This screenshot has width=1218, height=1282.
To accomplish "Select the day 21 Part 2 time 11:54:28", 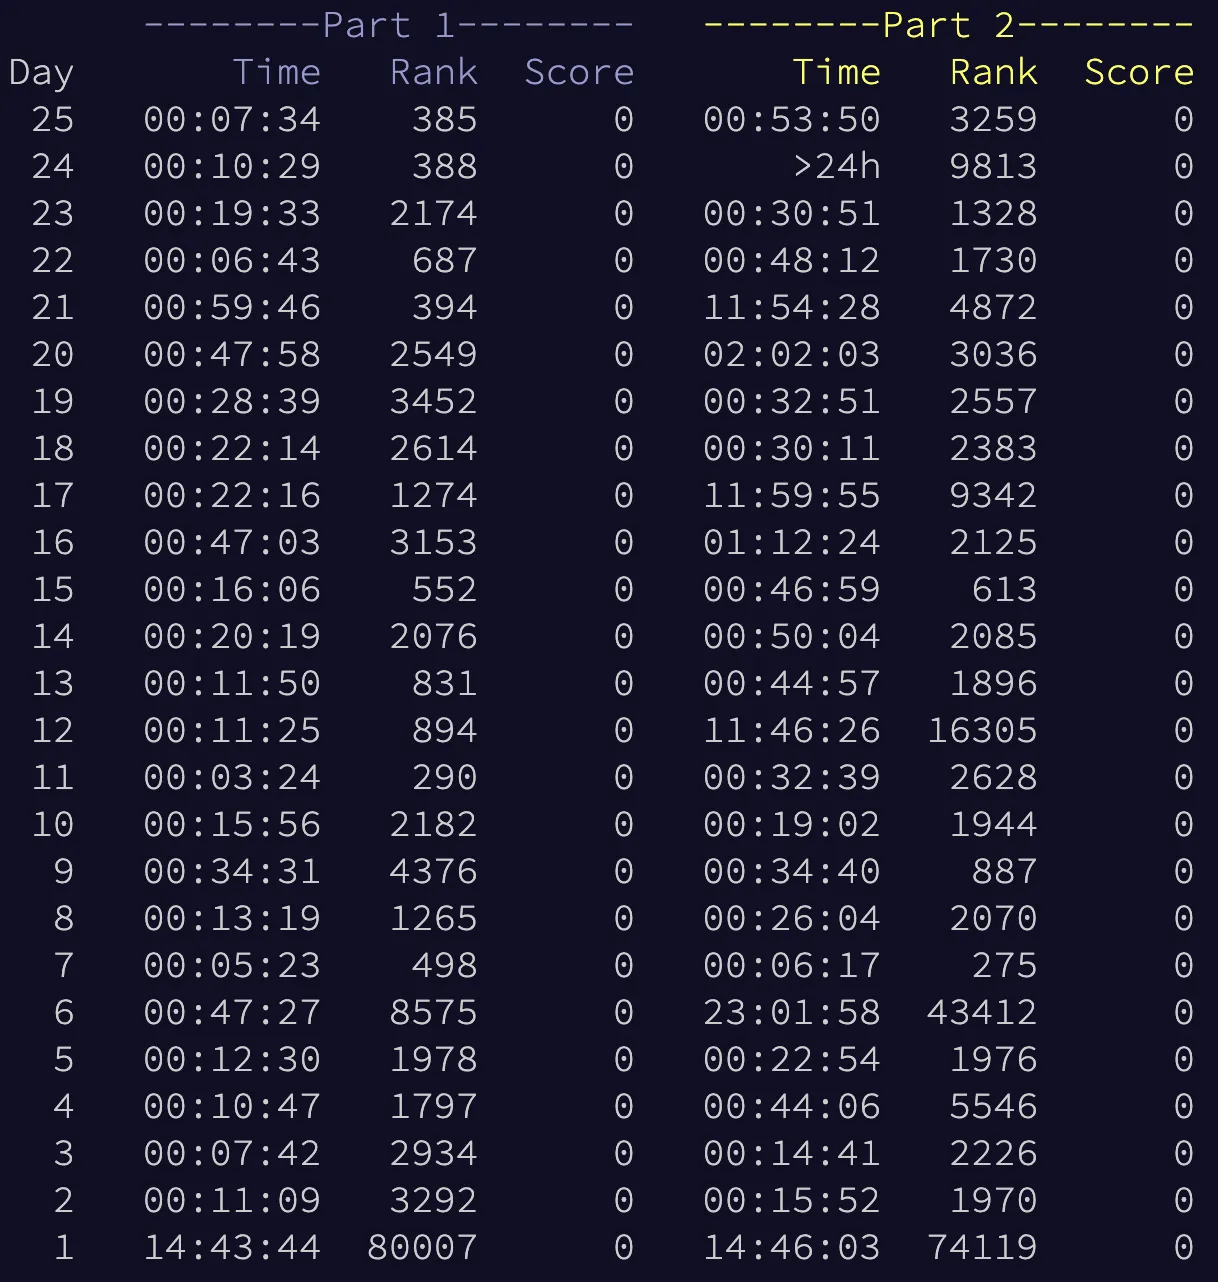I will click(792, 307).
